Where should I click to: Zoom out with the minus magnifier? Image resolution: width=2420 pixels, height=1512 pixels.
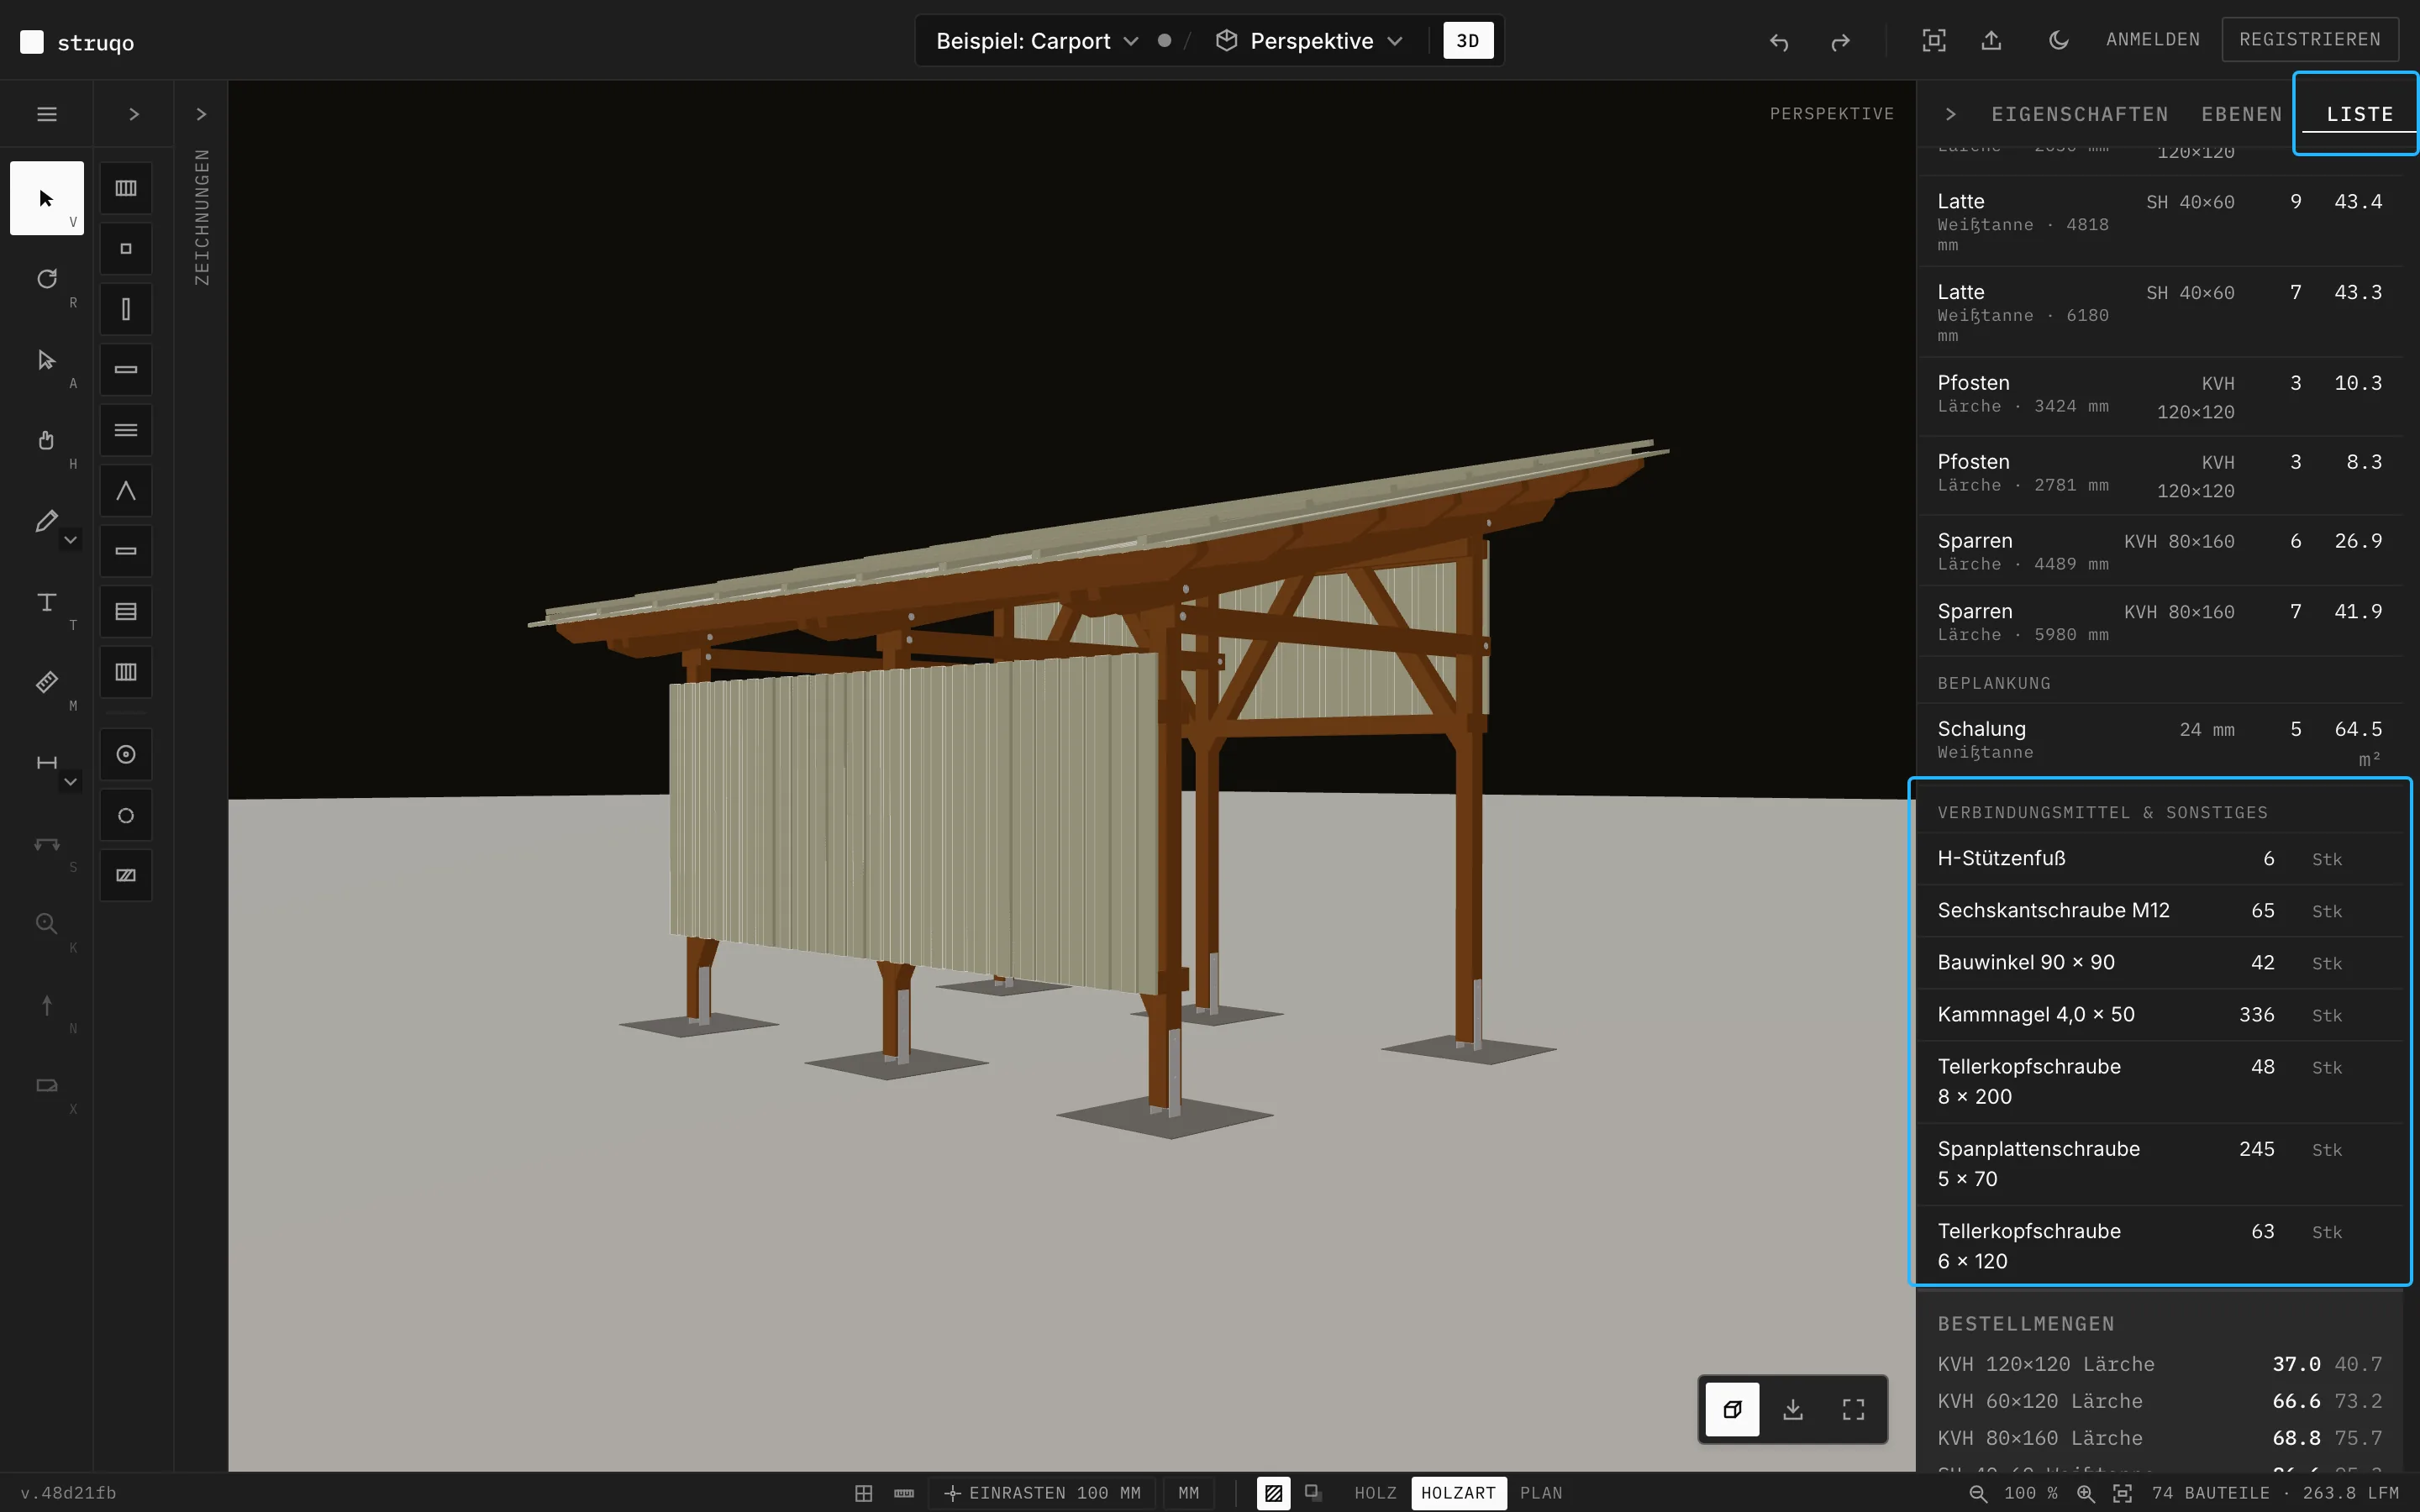1978,1493
